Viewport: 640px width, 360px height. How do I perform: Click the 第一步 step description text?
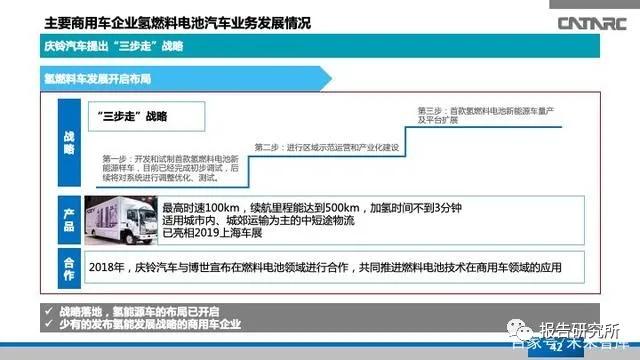(170, 168)
